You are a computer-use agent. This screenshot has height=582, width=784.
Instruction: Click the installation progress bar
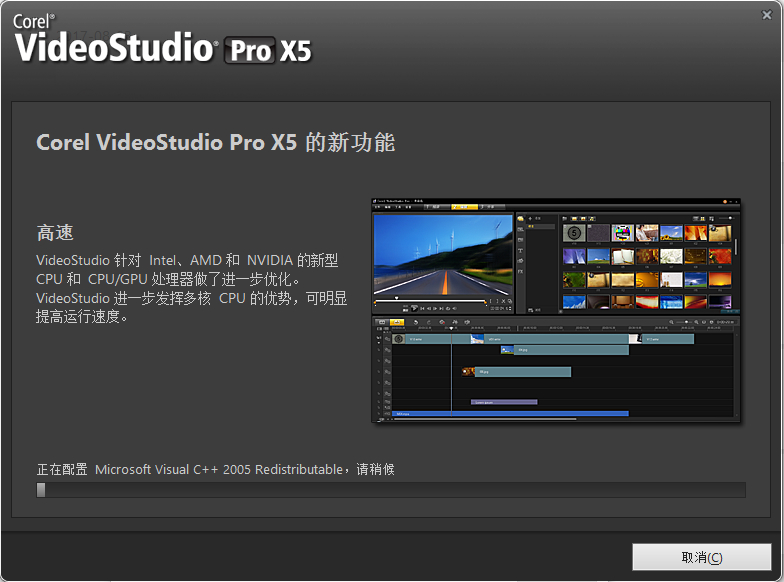[391, 490]
